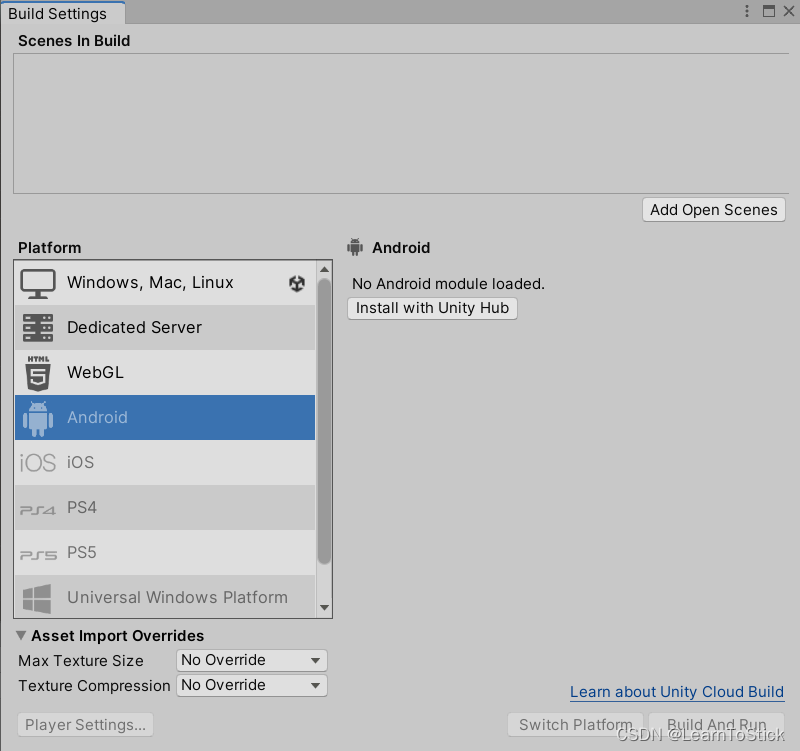Click the platform list scrollbar thumb
800x751 pixels.
[324, 421]
